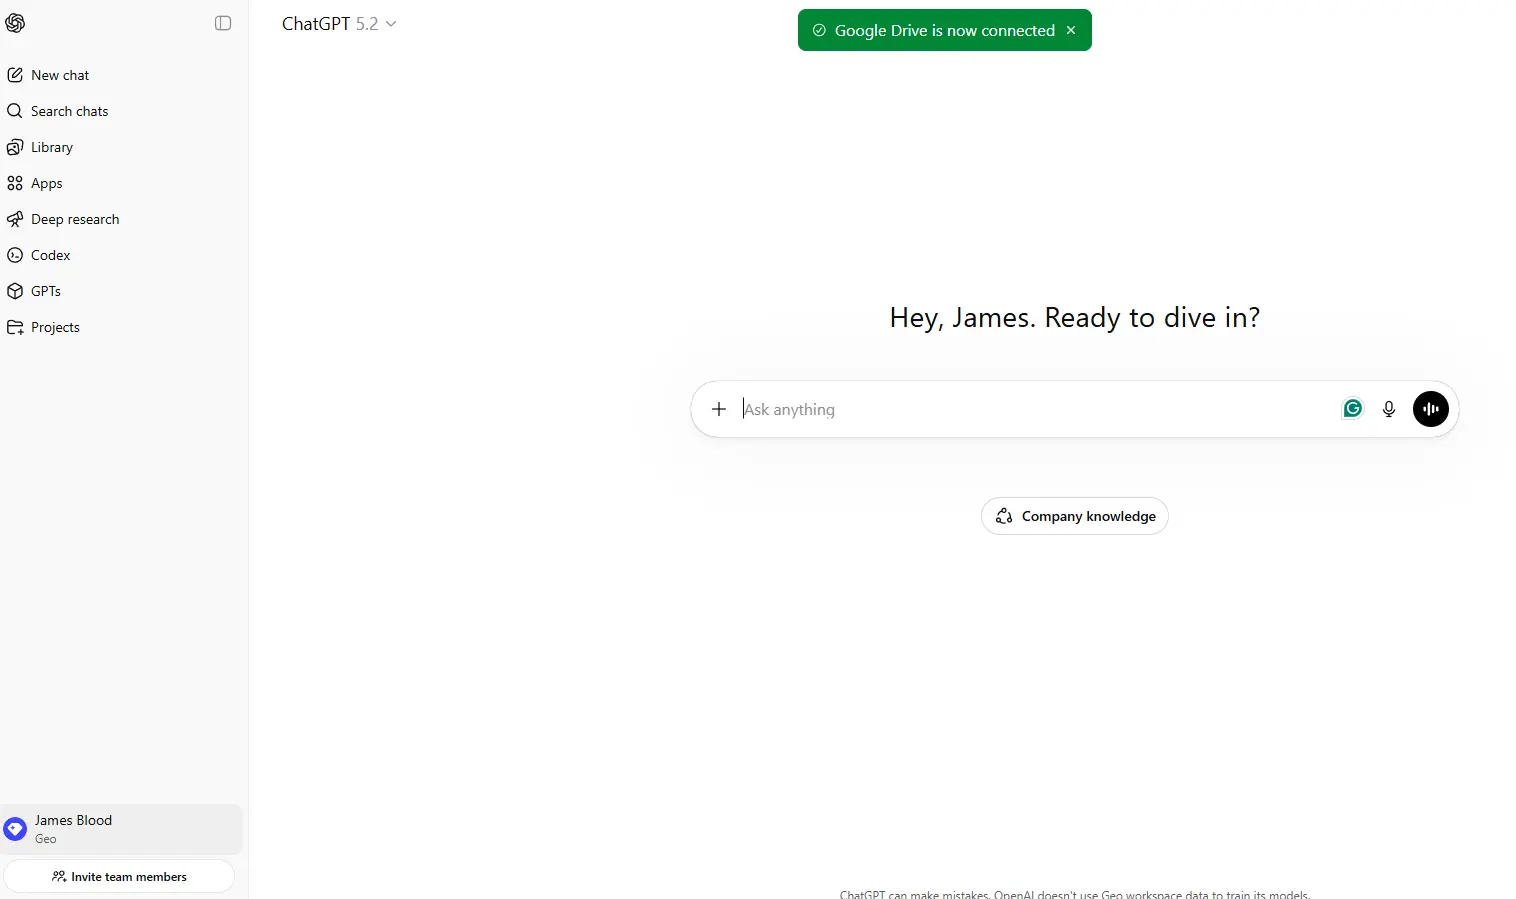The height and width of the screenshot is (899, 1516).
Task: Click the Company knowledge button
Action: click(1075, 516)
